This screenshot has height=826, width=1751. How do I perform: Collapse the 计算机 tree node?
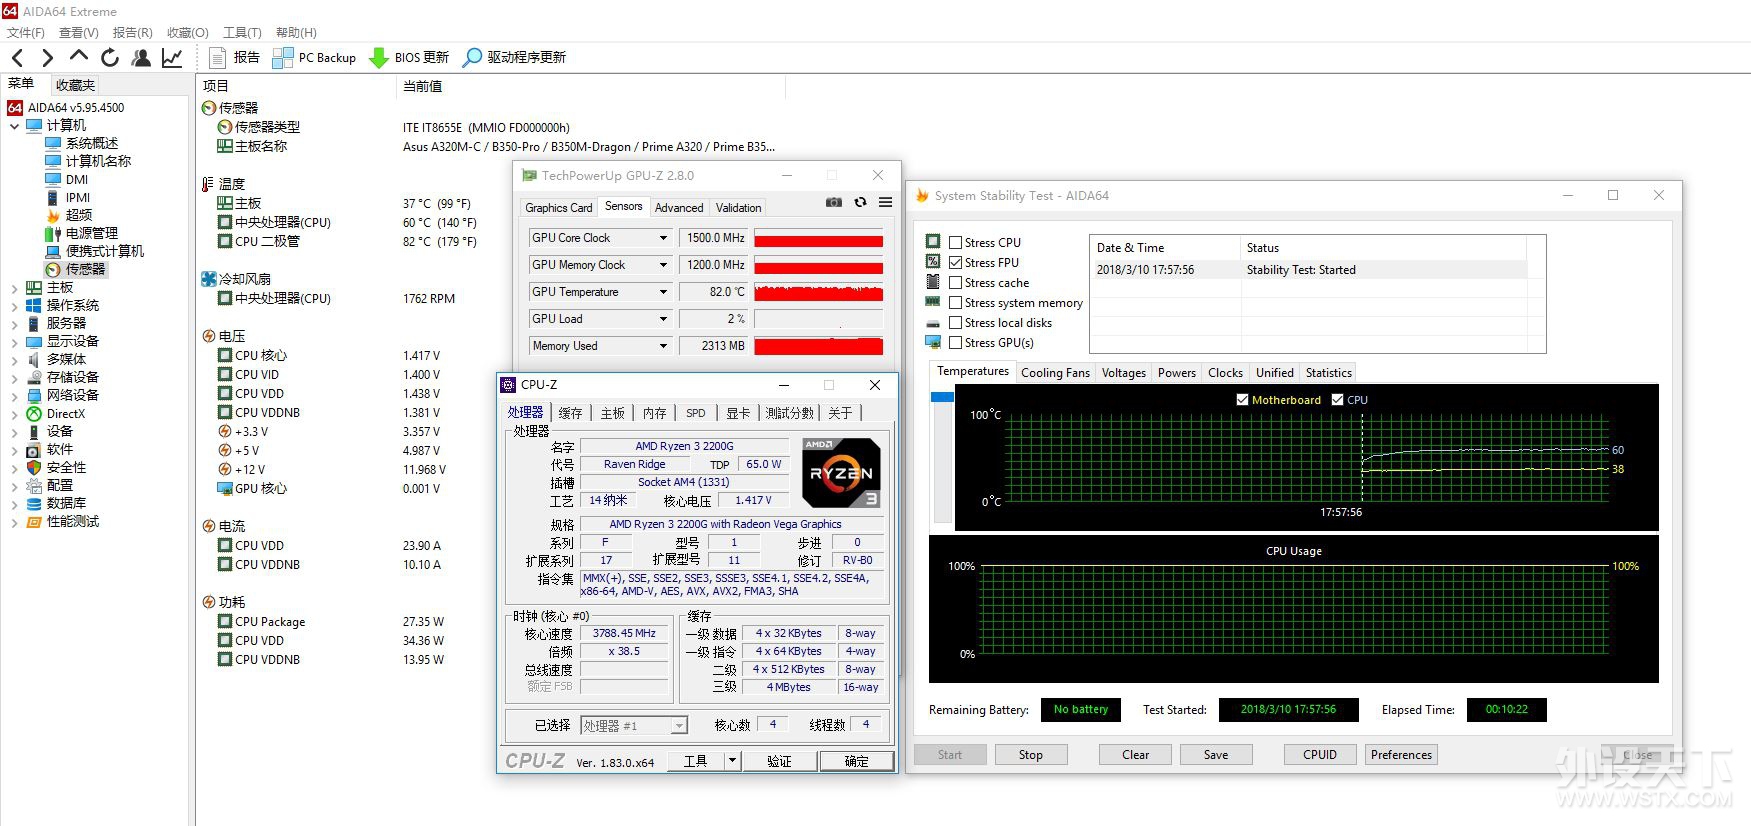(x=14, y=126)
